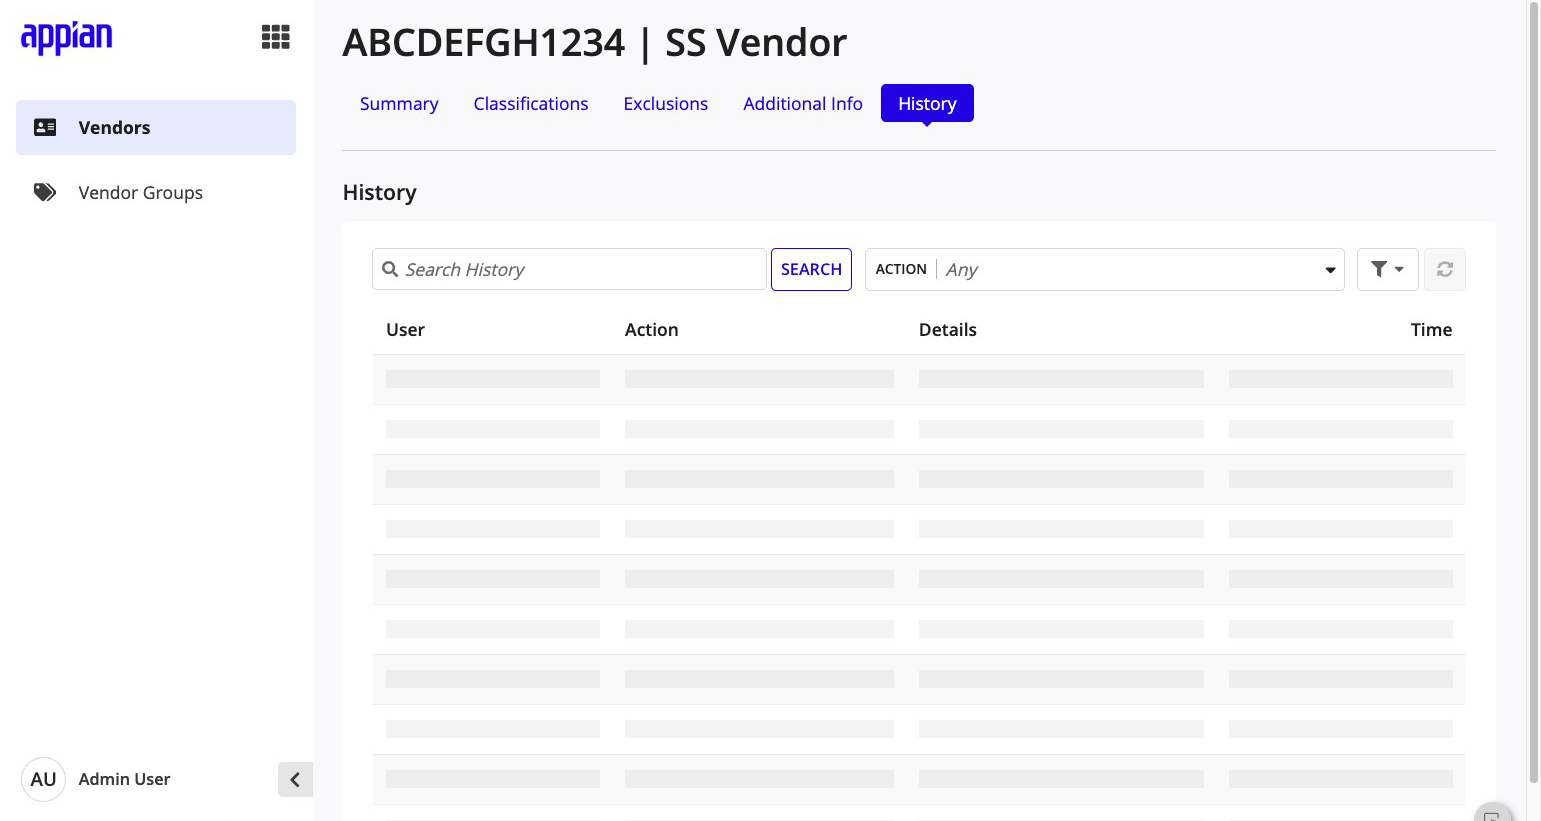The height and width of the screenshot is (821, 1541).
Task: Click the Time column header
Action: (1431, 330)
